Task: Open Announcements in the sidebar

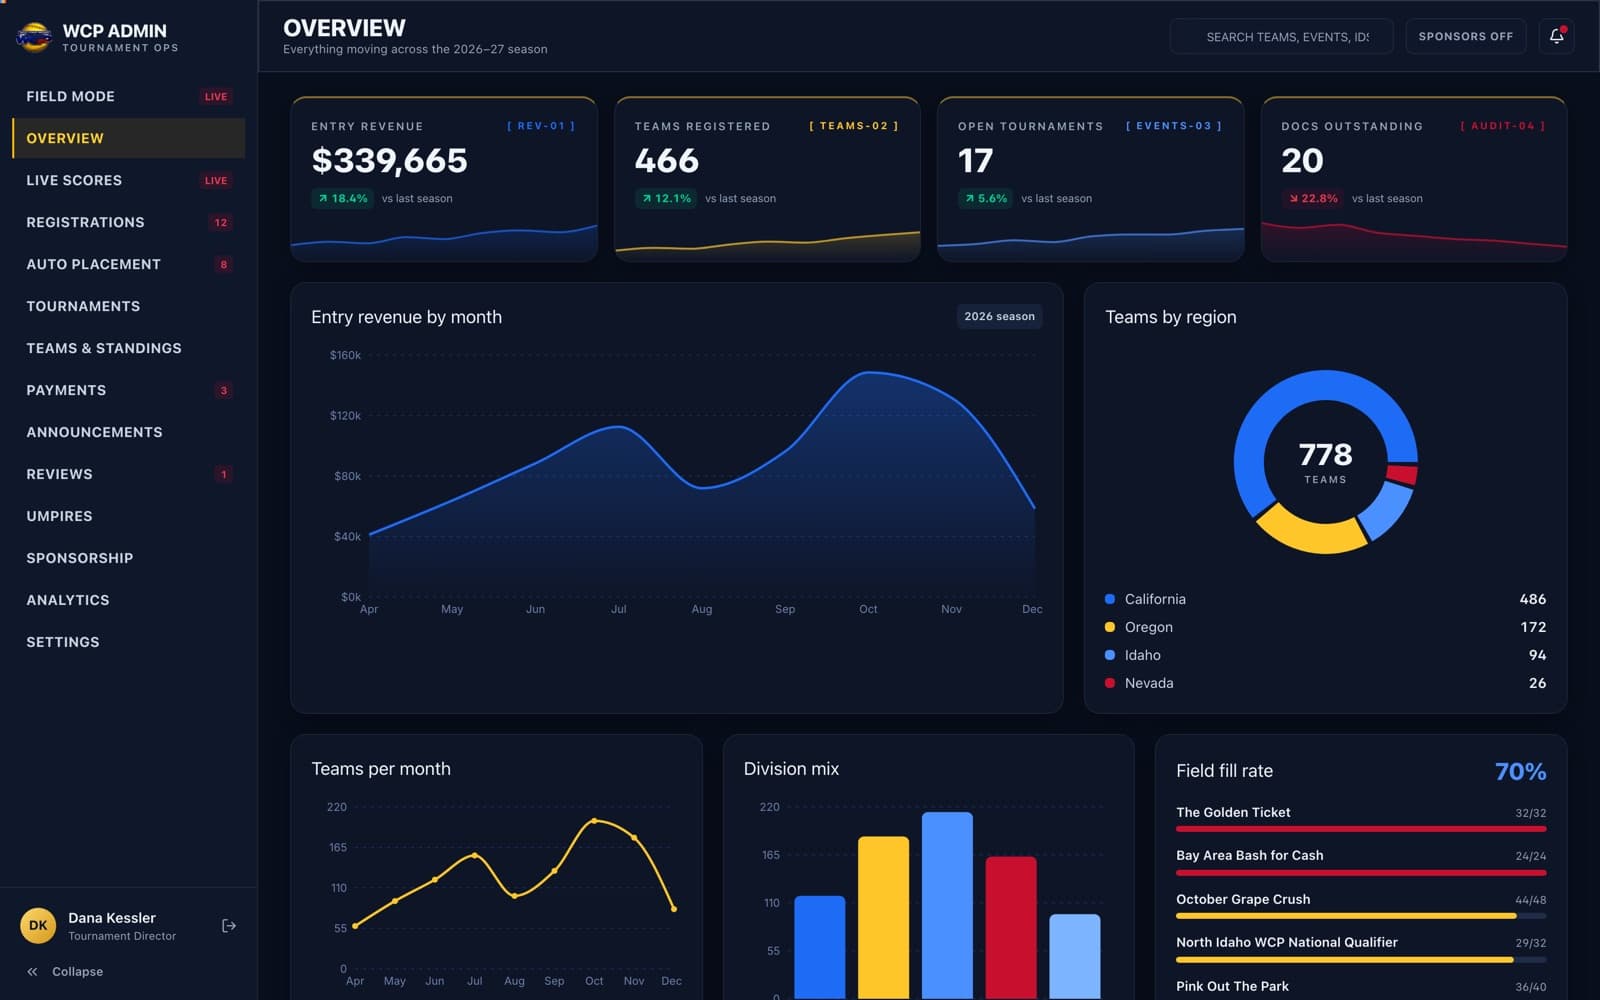Action: (x=128, y=432)
